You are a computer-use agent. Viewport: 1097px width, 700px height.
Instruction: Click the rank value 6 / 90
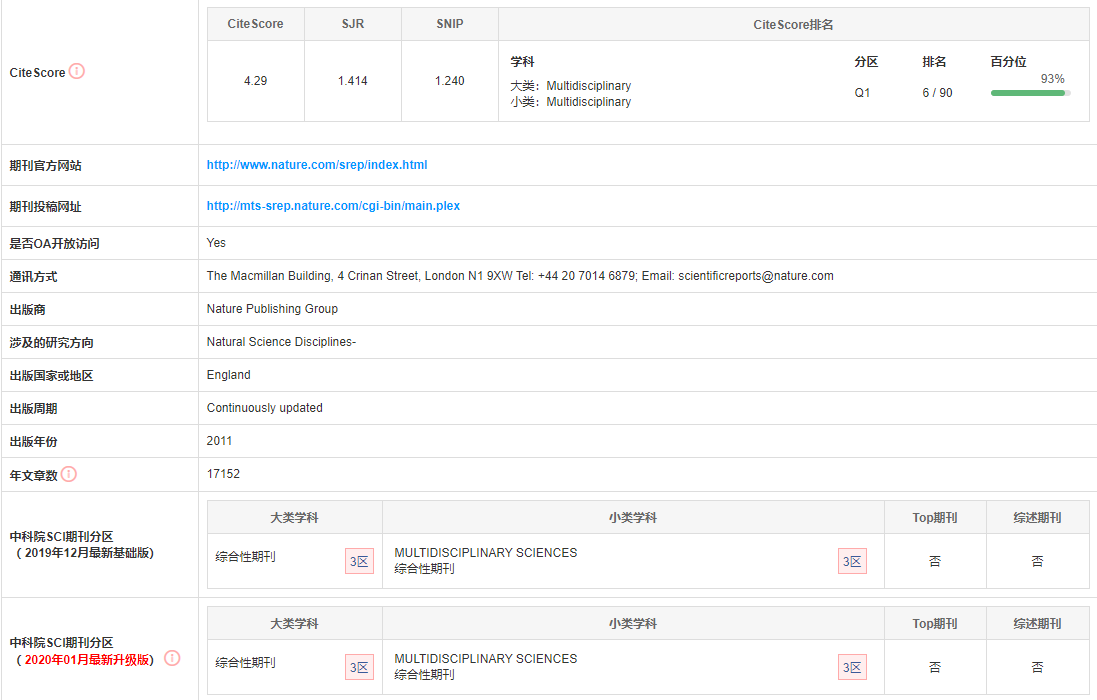[937, 93]
